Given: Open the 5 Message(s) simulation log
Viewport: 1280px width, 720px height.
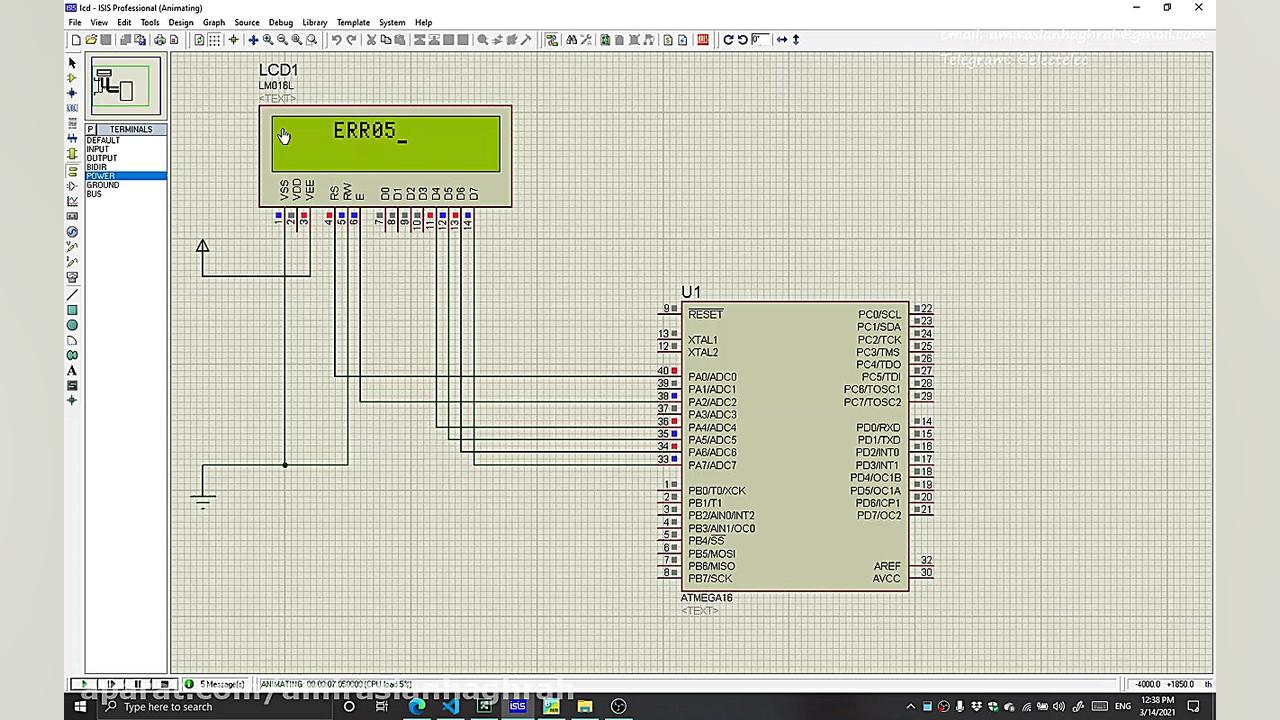Looking at the screenshot, I should click(220, 684).
